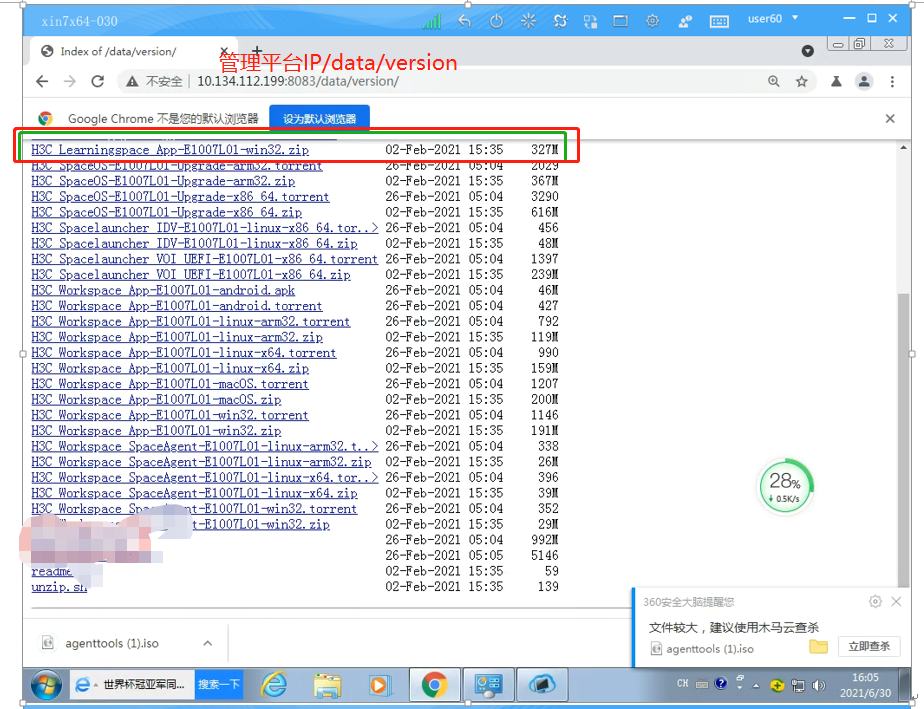Open H3C_Workspace_App win32.torrent link
The width and height of the screenshot is (924, 709).
click(170, 415)
